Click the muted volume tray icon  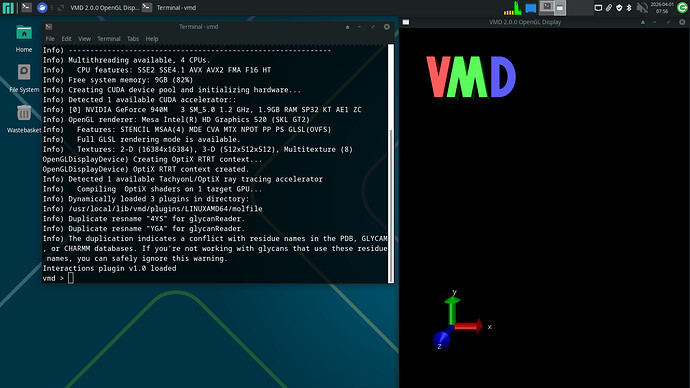(642, 7)
